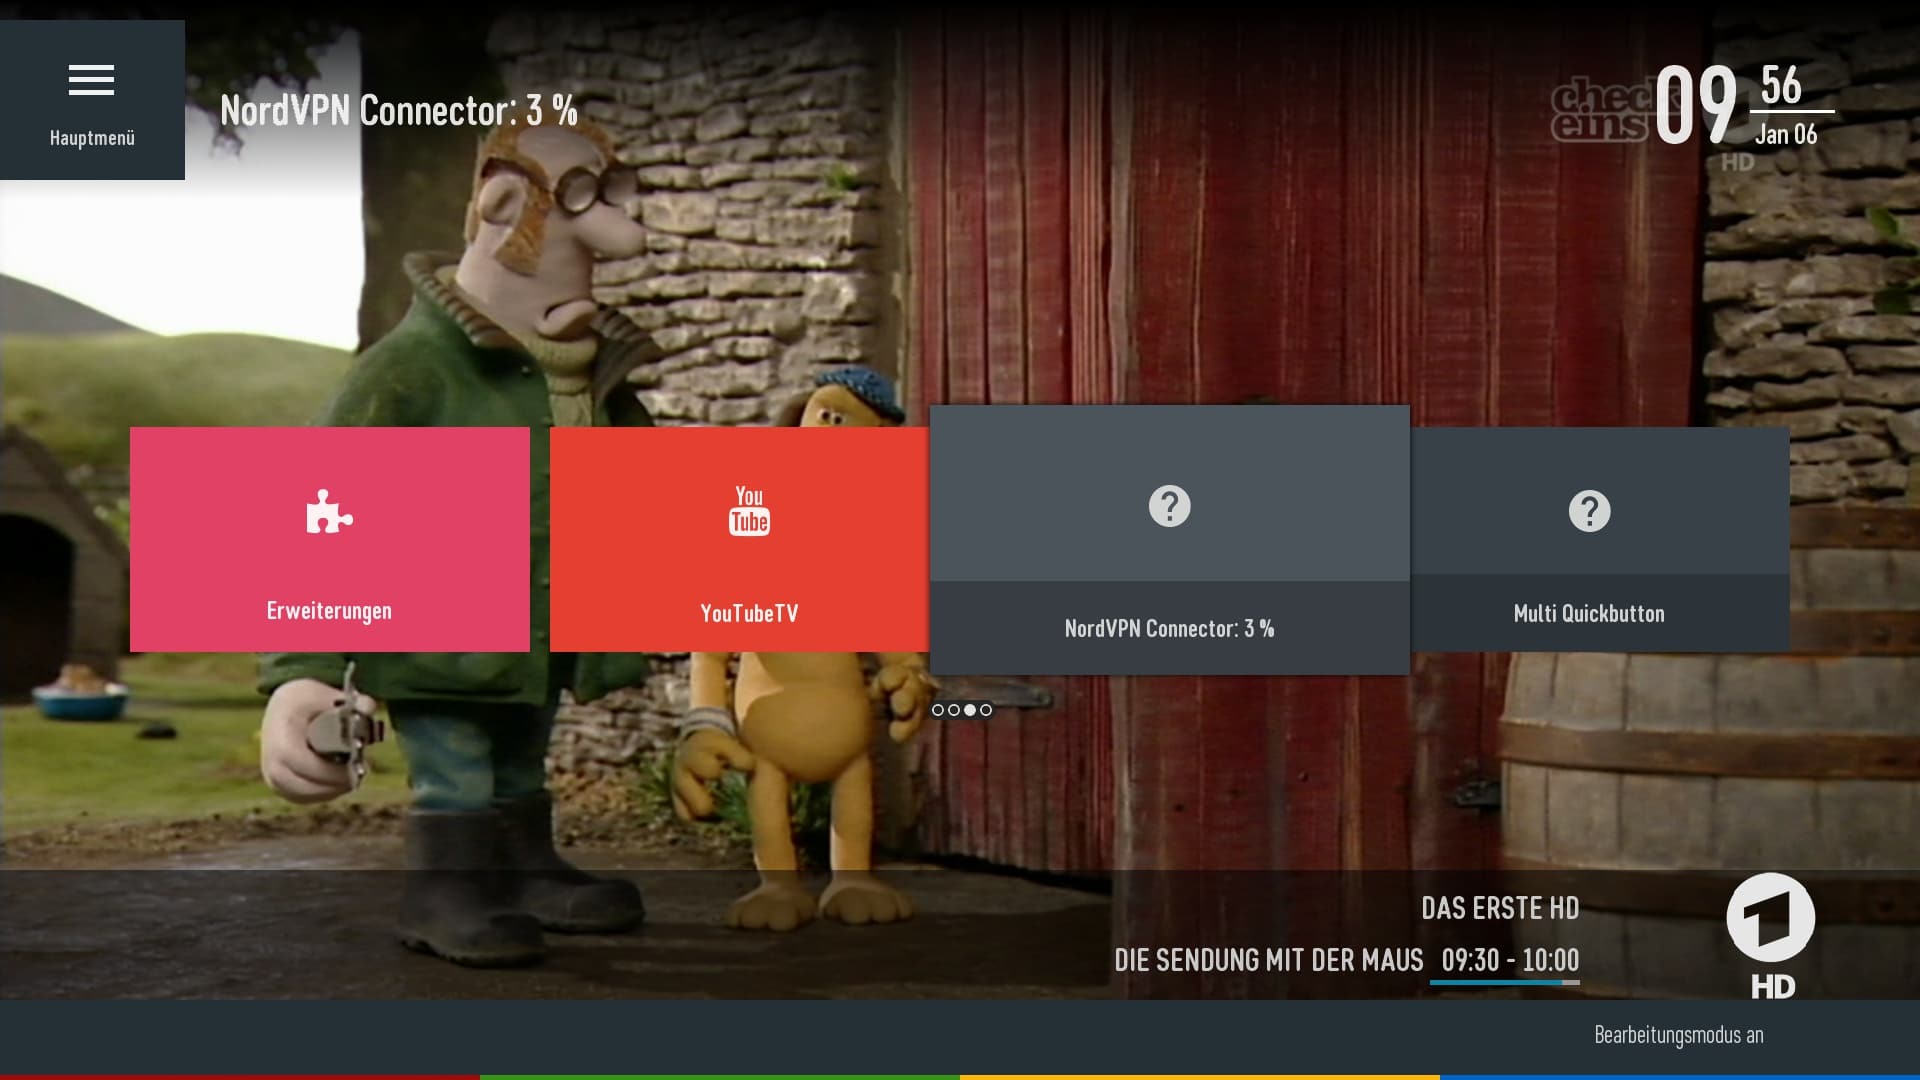Select the NordVPN Connector tile
This screenshot has width=1920, height=1080.
point(1170,540)
